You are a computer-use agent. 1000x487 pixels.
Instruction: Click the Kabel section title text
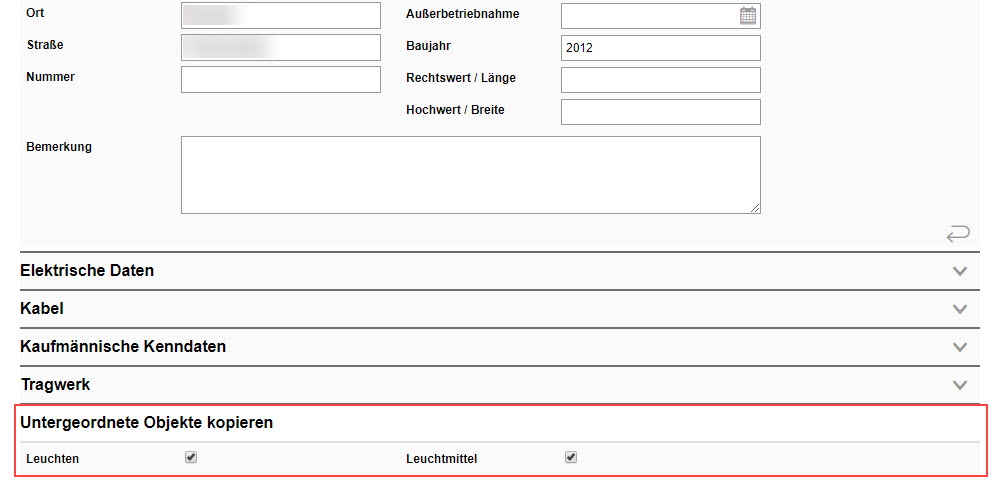coord(42,309)
